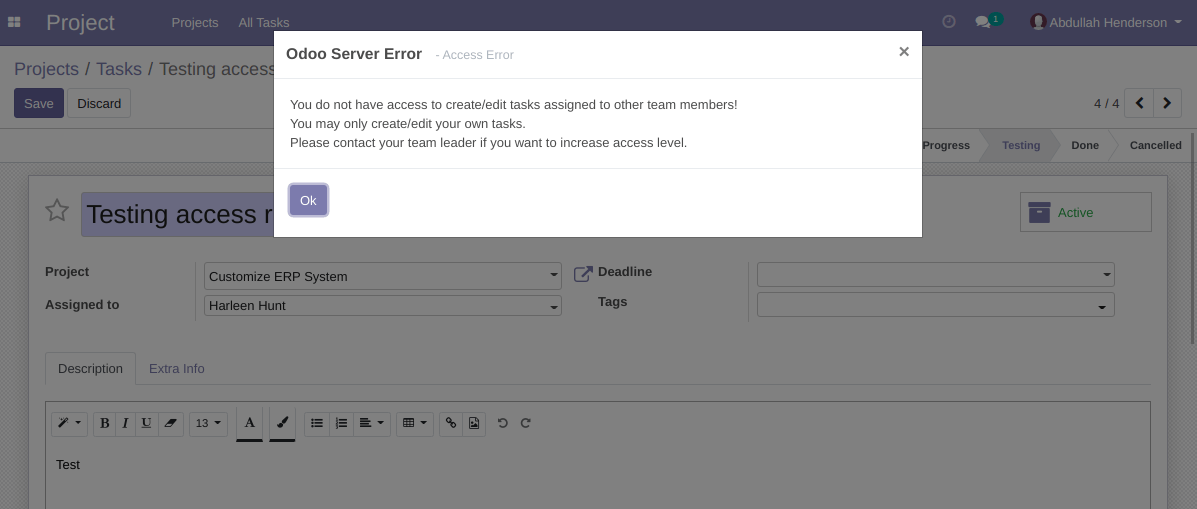Viewport: 1197px width, 509px height.
Task: Click the Ok button in error dialog
Action: point(308,201)
